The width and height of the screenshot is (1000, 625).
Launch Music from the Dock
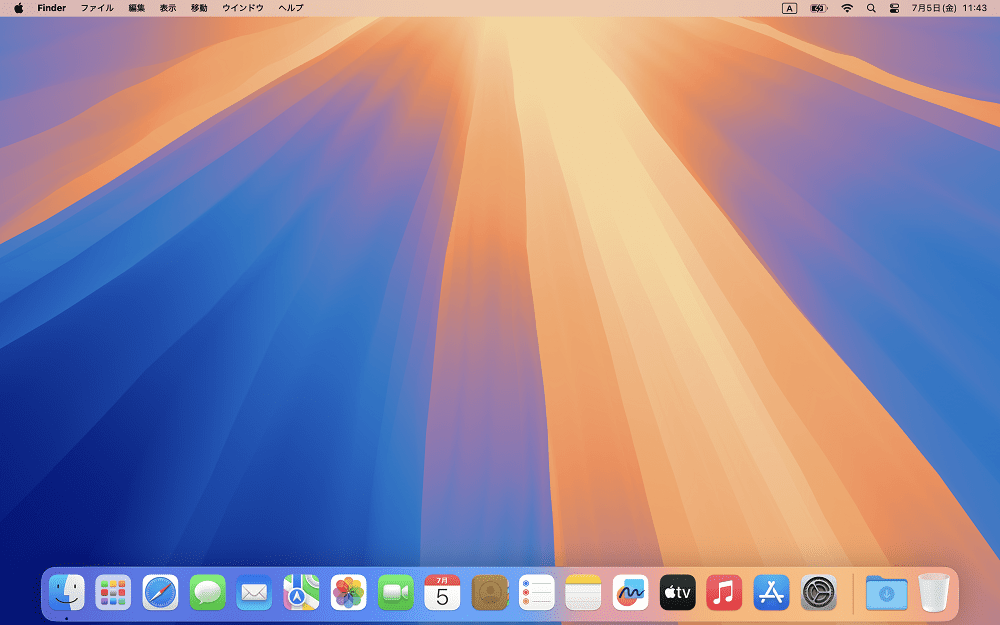click(724, 592)
